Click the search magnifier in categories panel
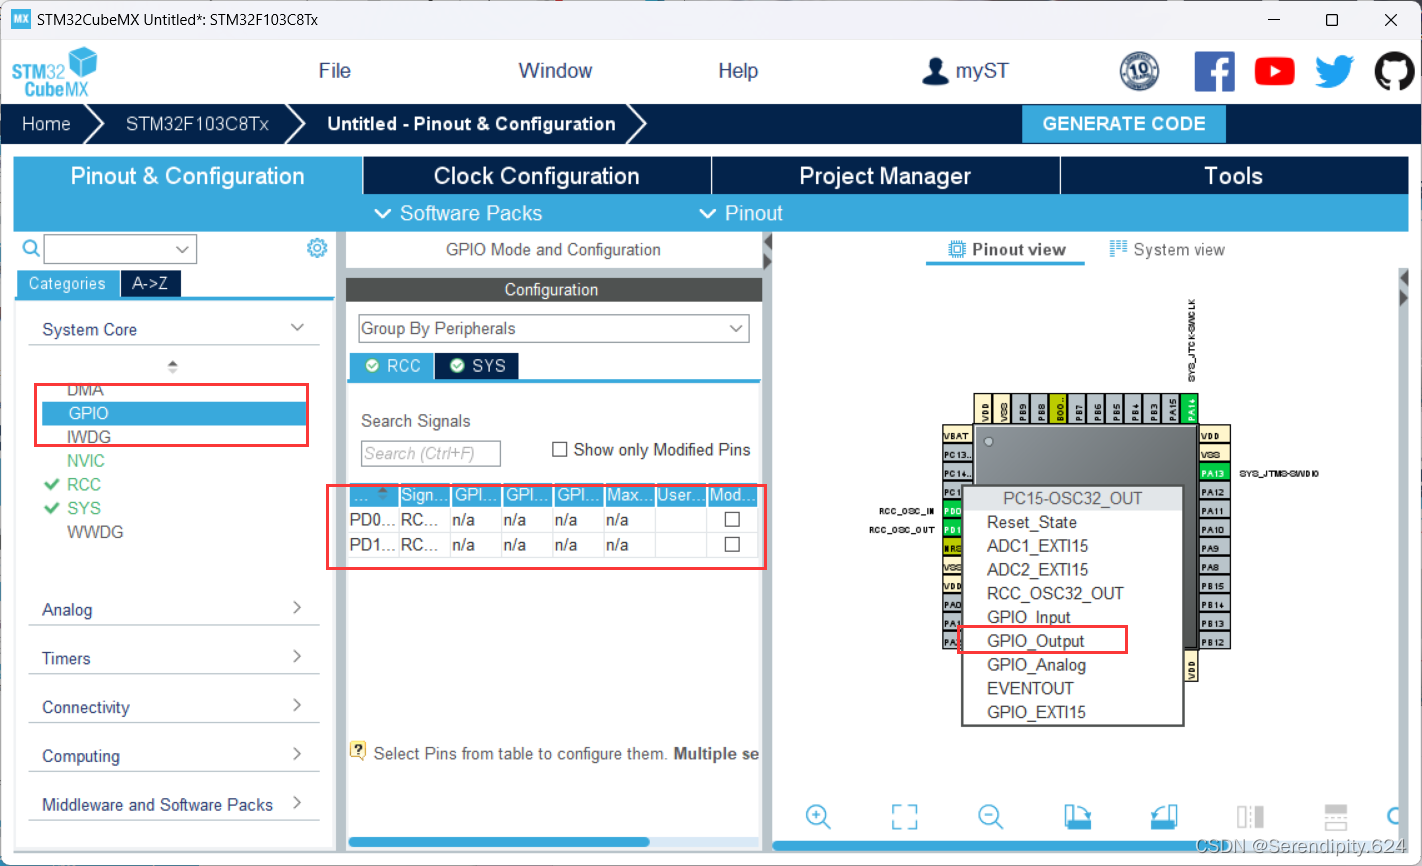The image size is (1422, 866). pyautogui.click(x=31, y=248)
